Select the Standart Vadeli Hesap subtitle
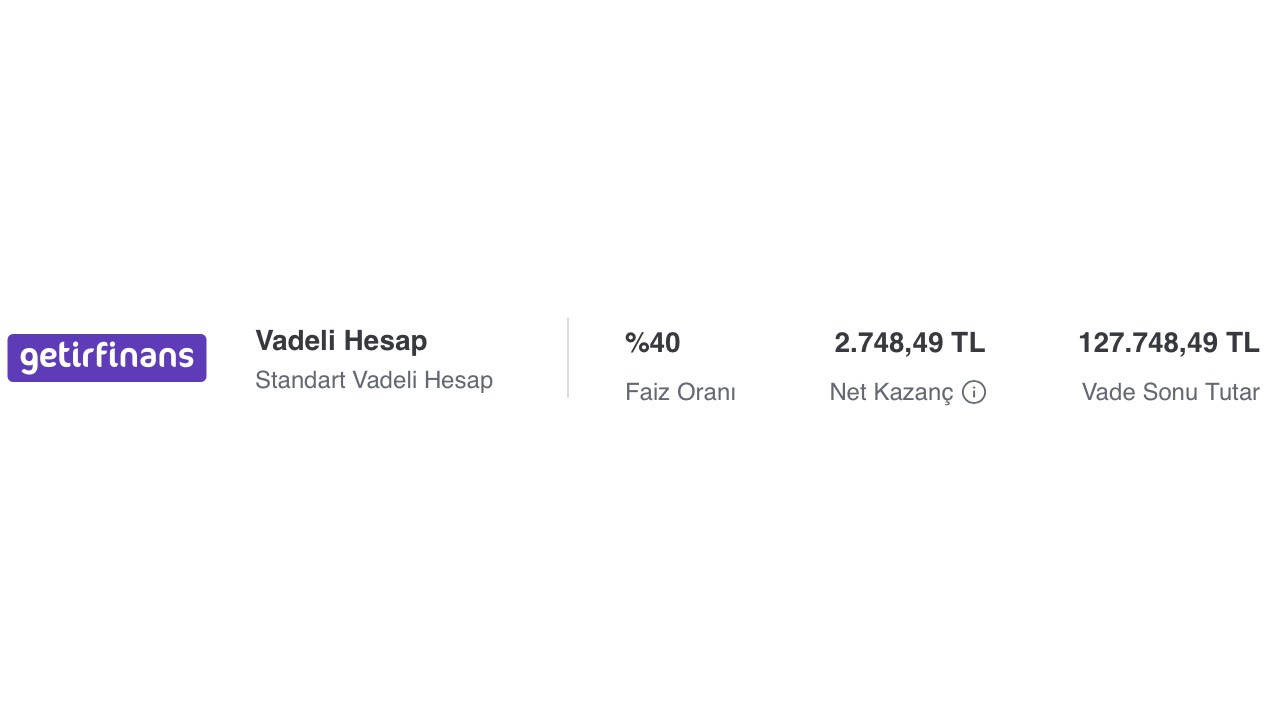The height and width of the screenshot is (720, 1280). 373,380
